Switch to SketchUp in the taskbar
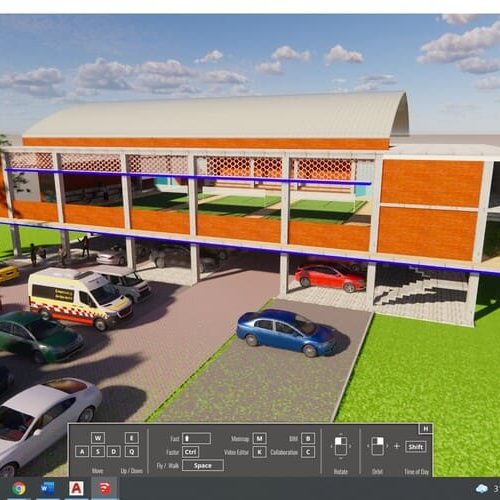The height and width of the screenshot is (500, 500). point(105,488)
